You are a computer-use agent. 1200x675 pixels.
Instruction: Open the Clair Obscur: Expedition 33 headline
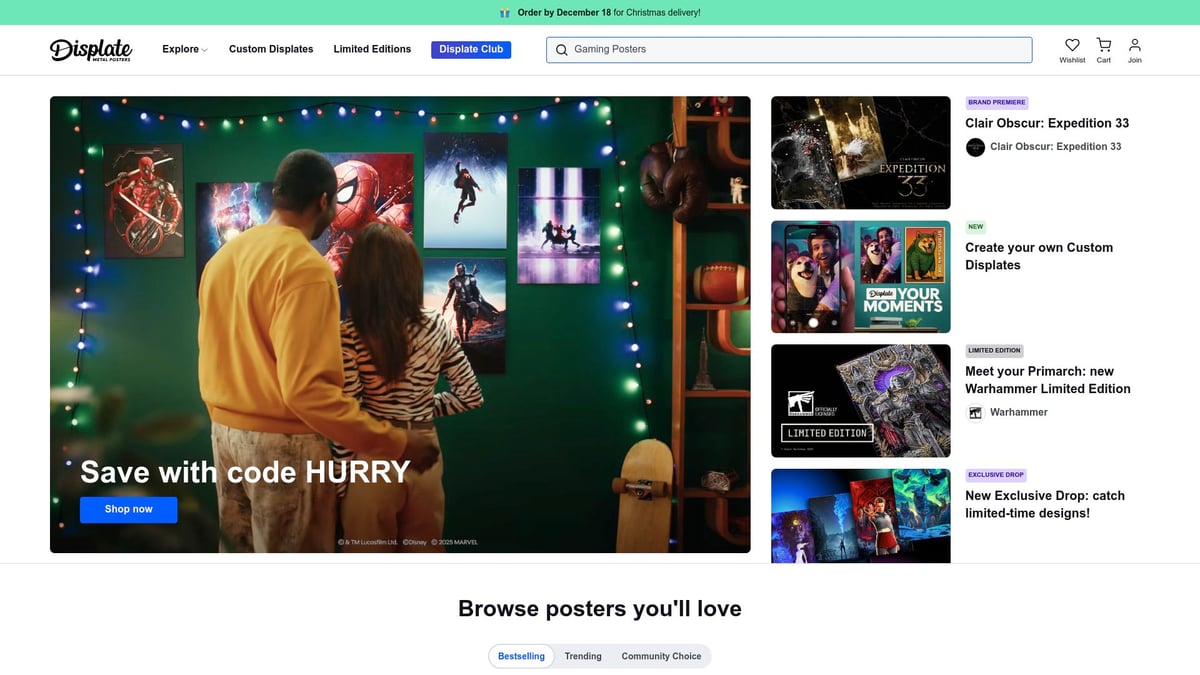pyautogui.click(x=1047, y=123)
